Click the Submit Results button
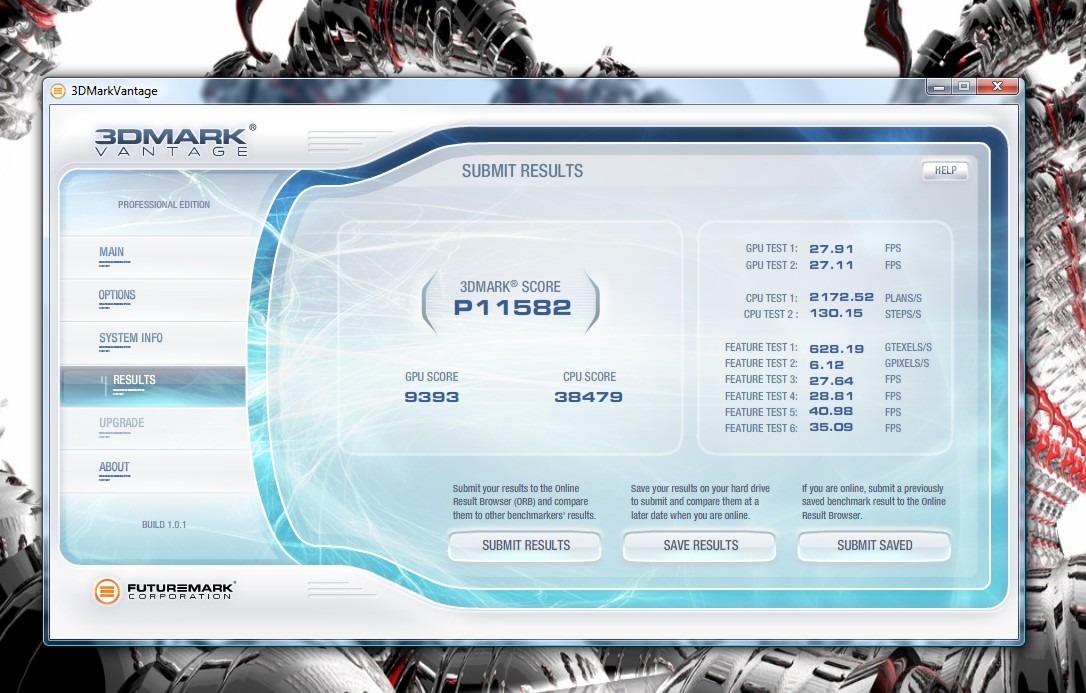 [526, 546]
